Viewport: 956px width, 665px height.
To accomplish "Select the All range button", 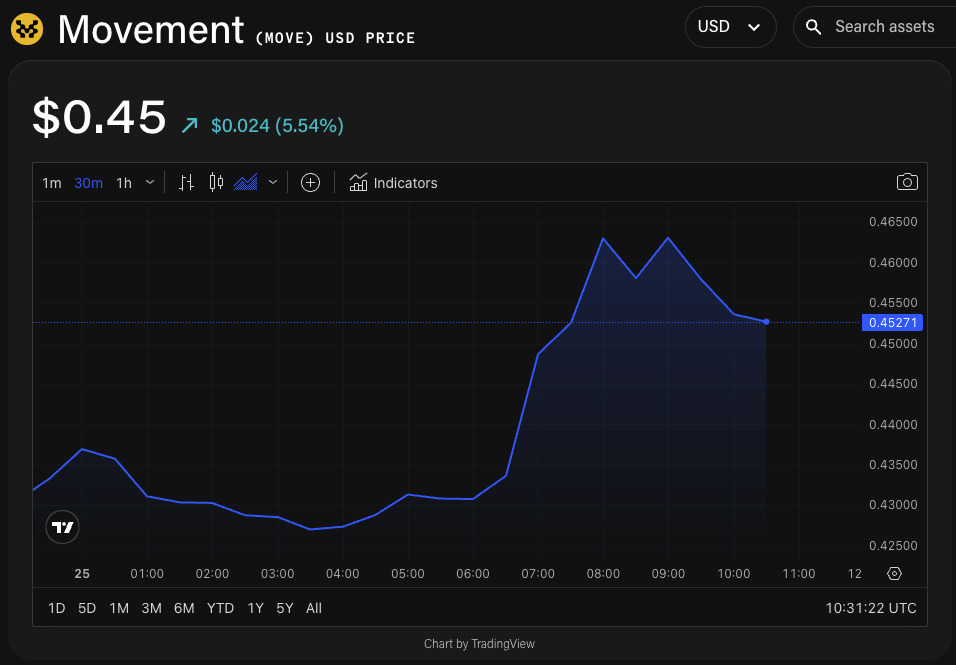I will (313, 608).
